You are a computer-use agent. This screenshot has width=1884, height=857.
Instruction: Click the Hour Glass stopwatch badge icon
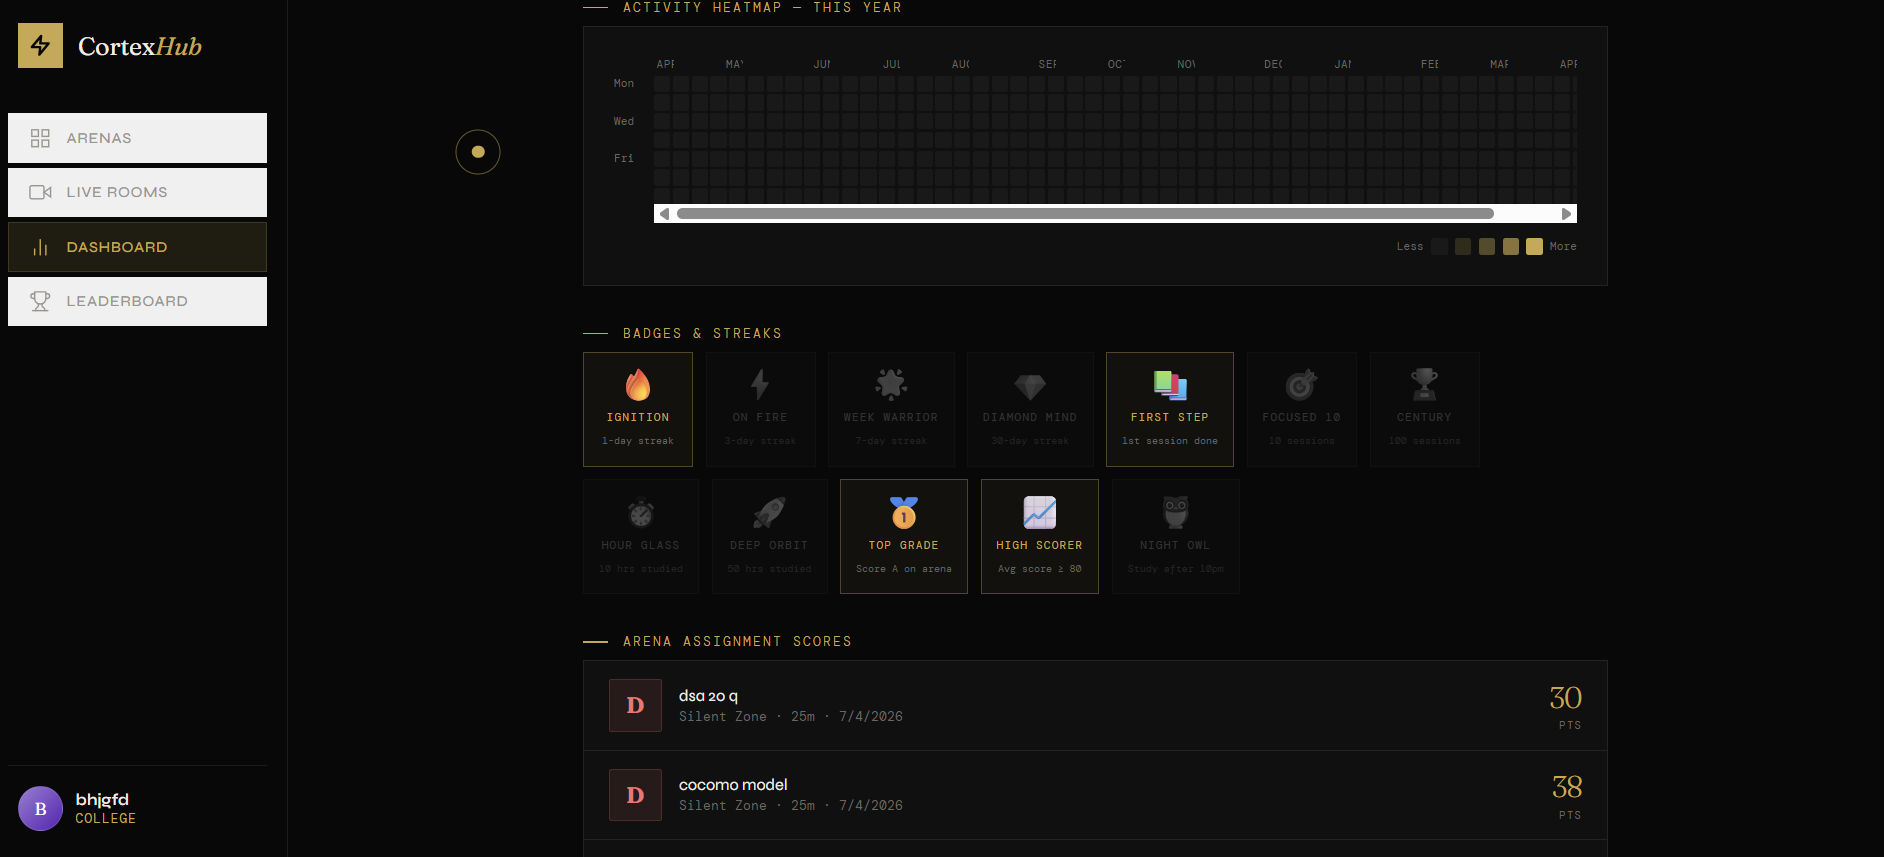pyautogui.click(x=641, y=513)
